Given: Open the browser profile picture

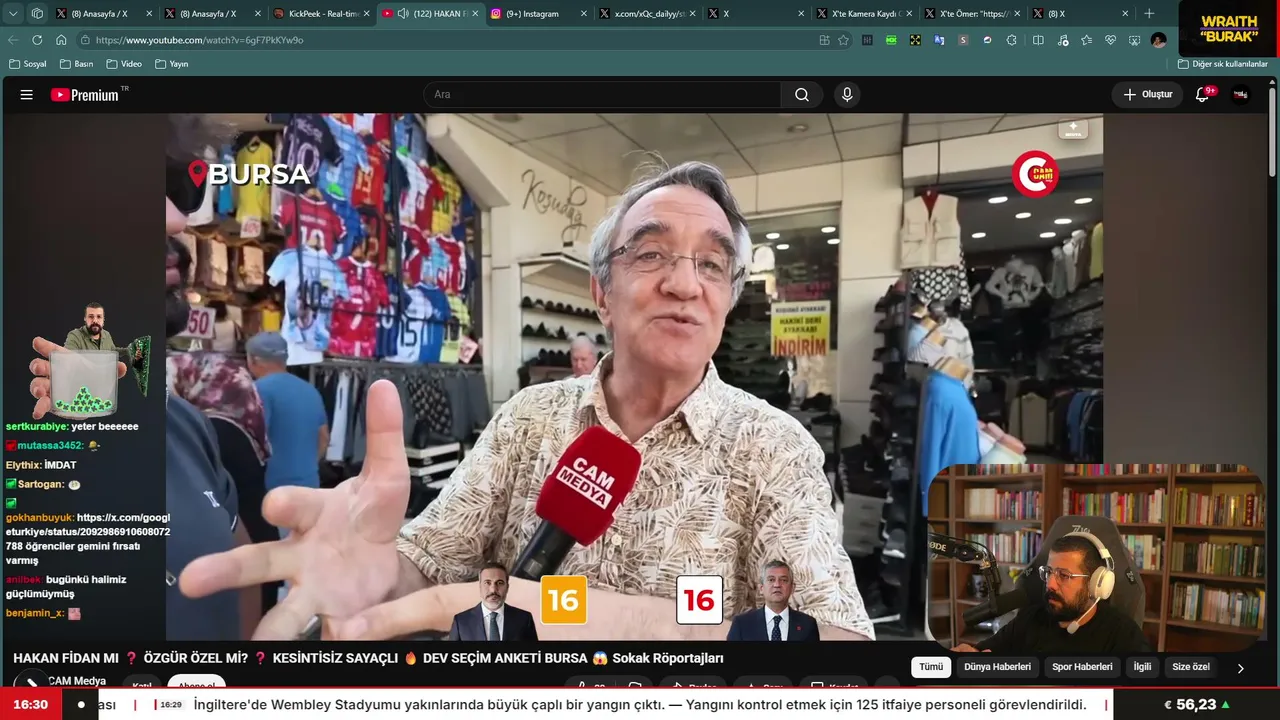Looking at the screenshot, I should coord(1158,40).
